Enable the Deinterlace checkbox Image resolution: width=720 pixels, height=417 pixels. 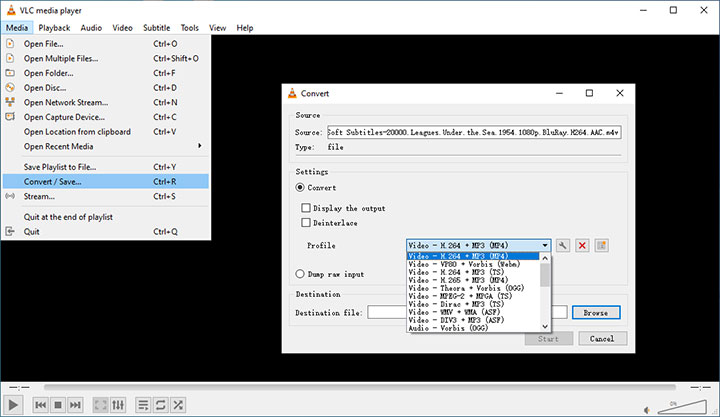pyautogui.click(x=306, y=223)
